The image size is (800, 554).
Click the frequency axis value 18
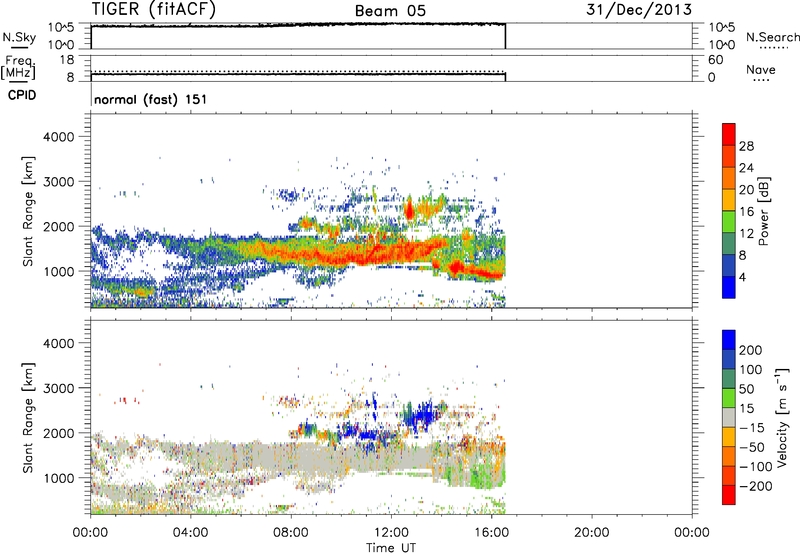click(x=67, y=60)
